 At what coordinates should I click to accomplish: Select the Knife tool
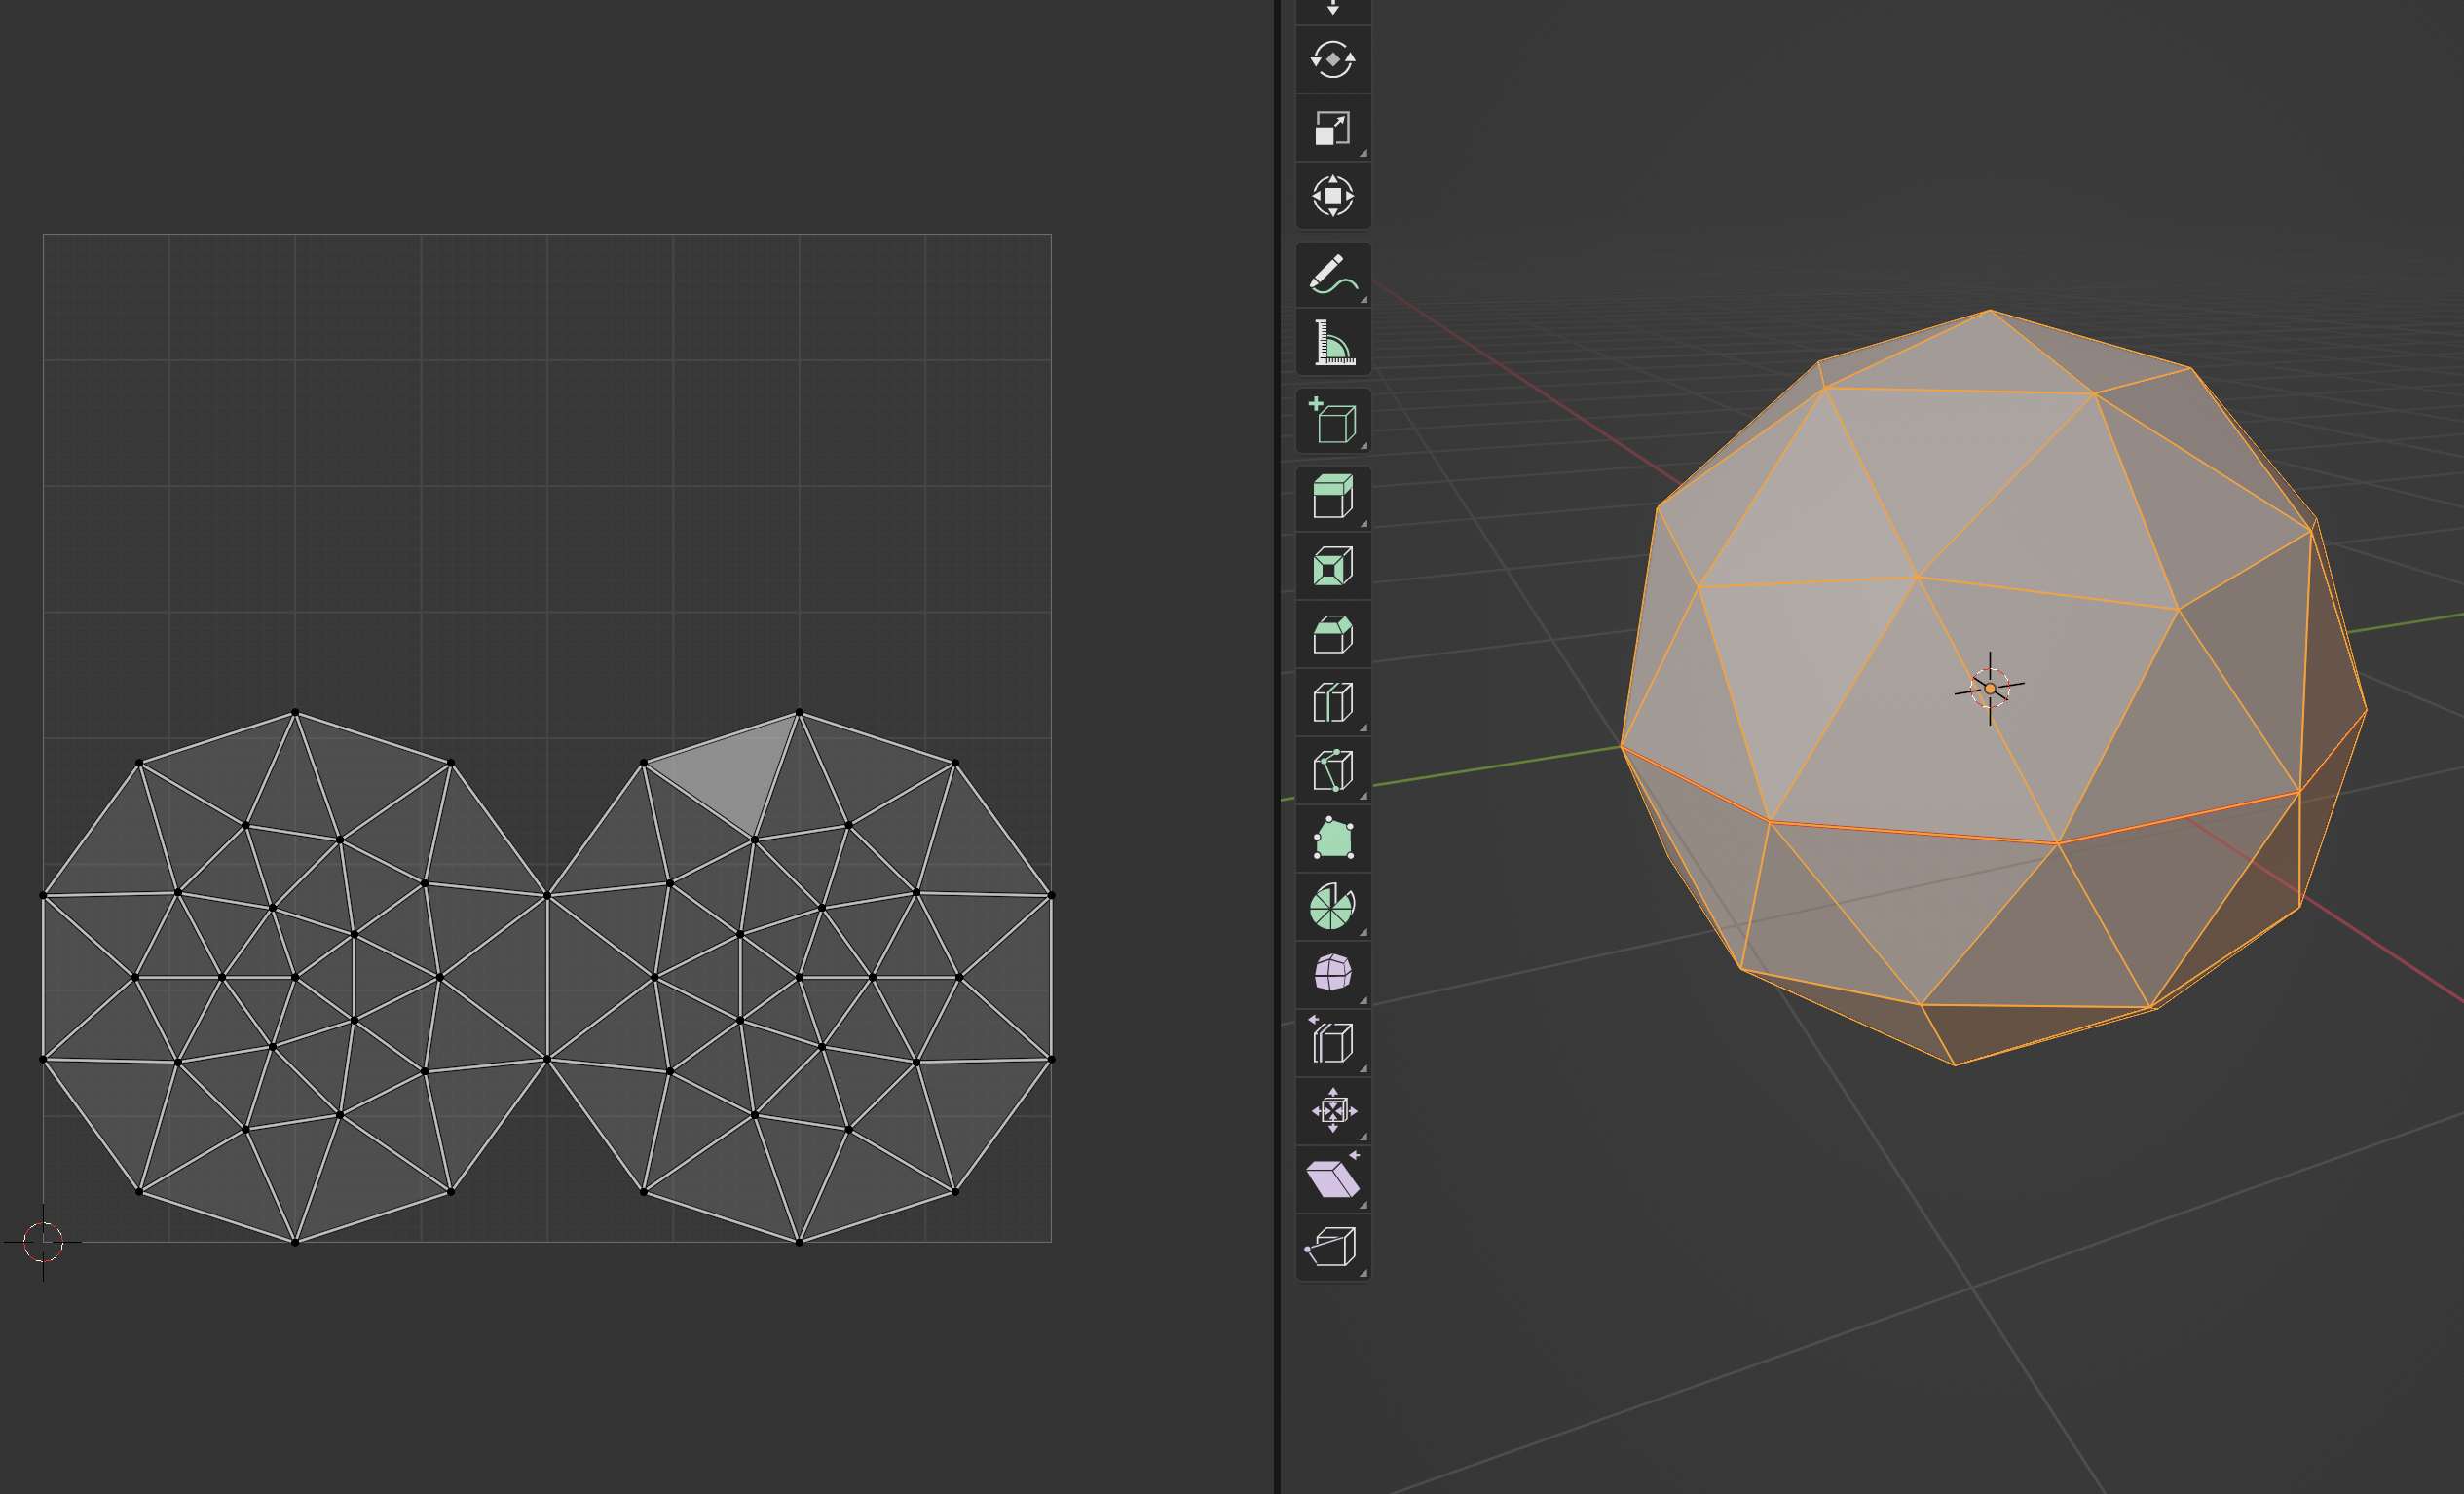point(1332,770)
